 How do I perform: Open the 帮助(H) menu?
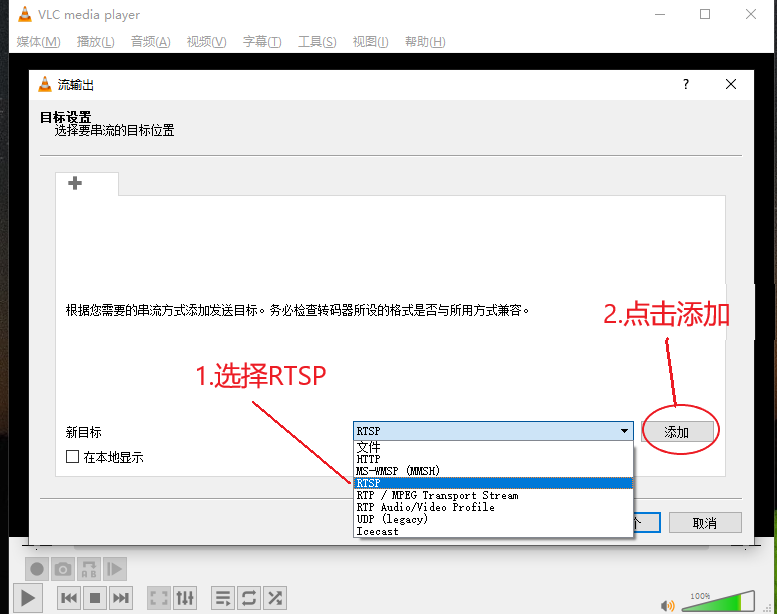(x=425, y=42)
